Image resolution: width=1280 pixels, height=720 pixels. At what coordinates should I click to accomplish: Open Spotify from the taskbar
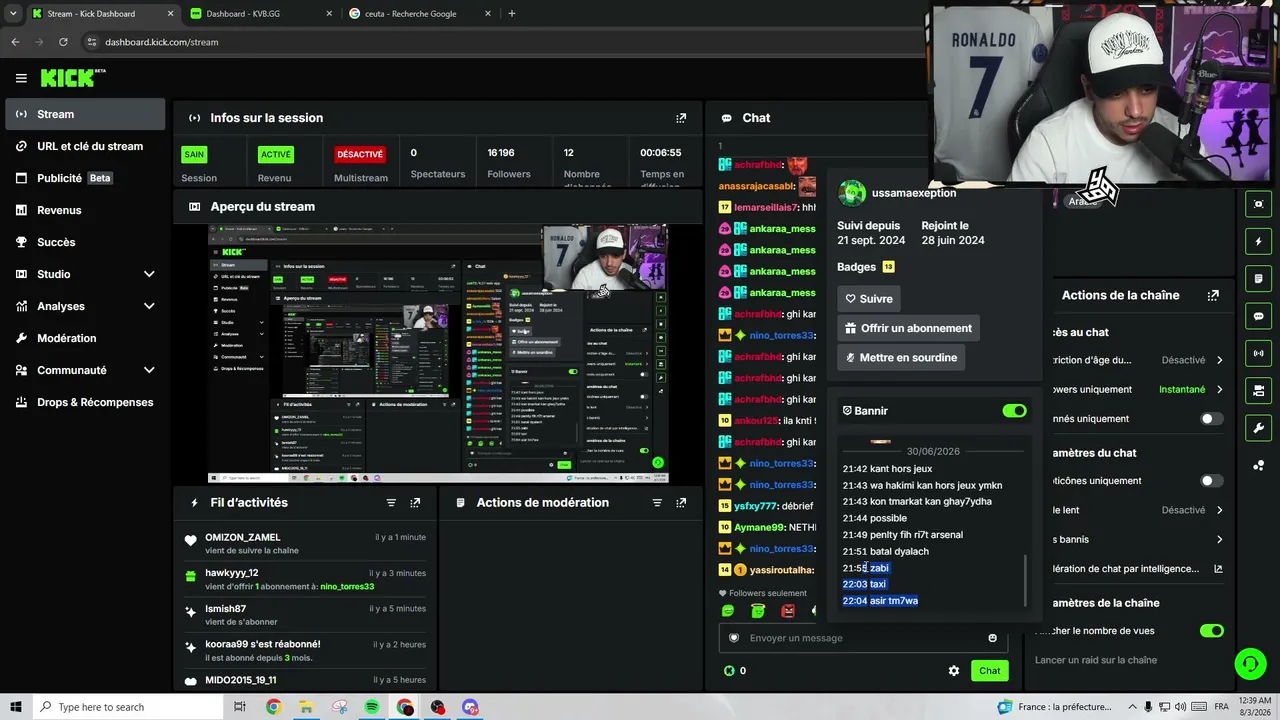(x=372, y=707)
